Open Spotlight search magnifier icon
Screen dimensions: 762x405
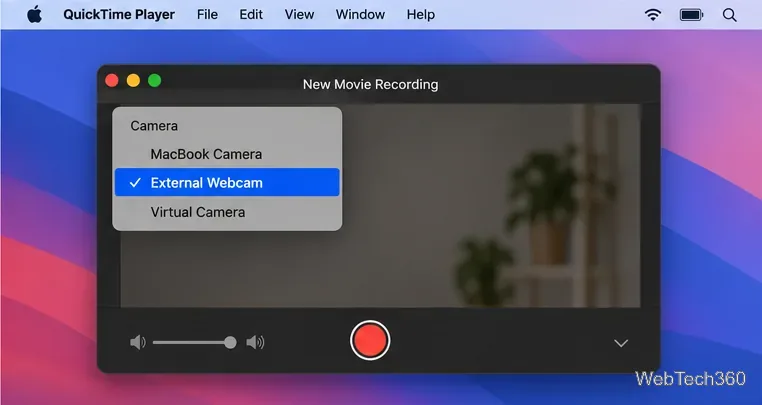(x=729, y=15)
